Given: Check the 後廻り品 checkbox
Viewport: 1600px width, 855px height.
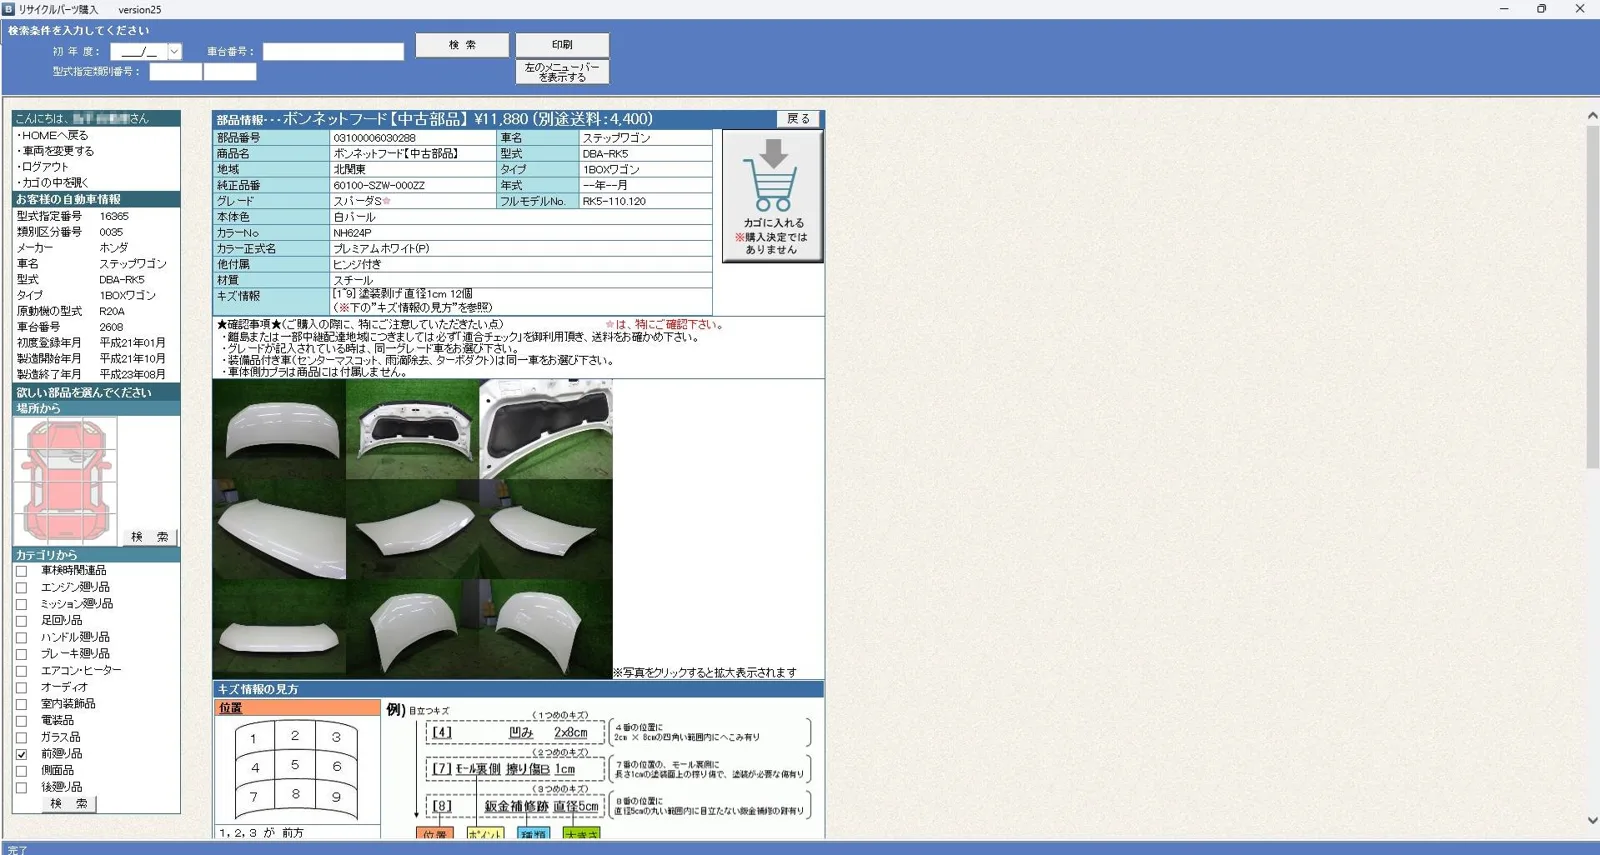Looking at the screenshot, I should coord(21,787).
